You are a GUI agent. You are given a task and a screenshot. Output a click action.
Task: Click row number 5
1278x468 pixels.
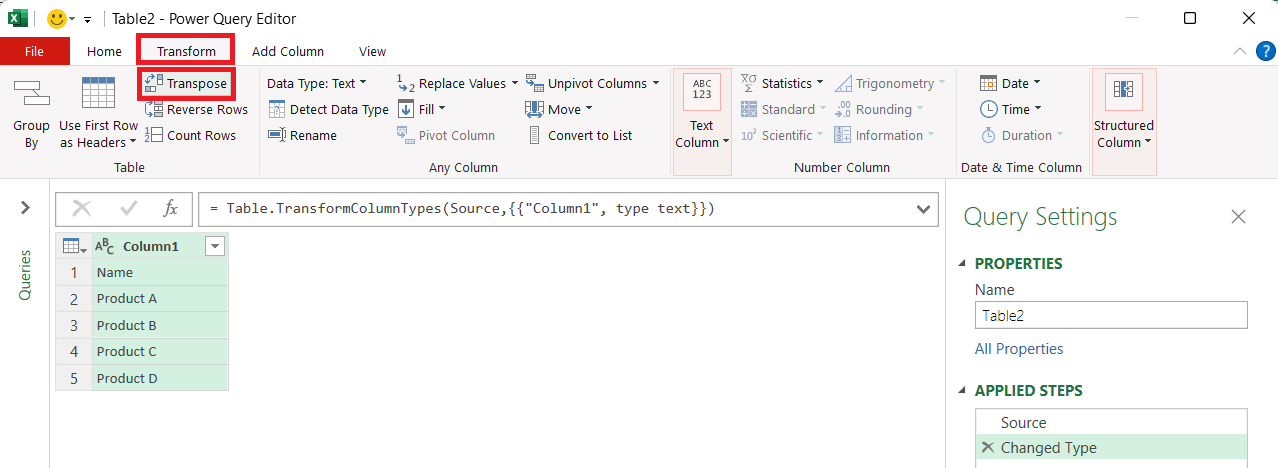tap(74, 378)
